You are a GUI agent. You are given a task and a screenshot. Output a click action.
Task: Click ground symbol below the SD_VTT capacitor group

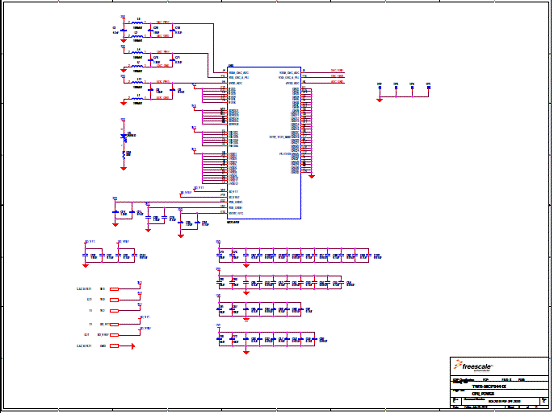(85, 266)
